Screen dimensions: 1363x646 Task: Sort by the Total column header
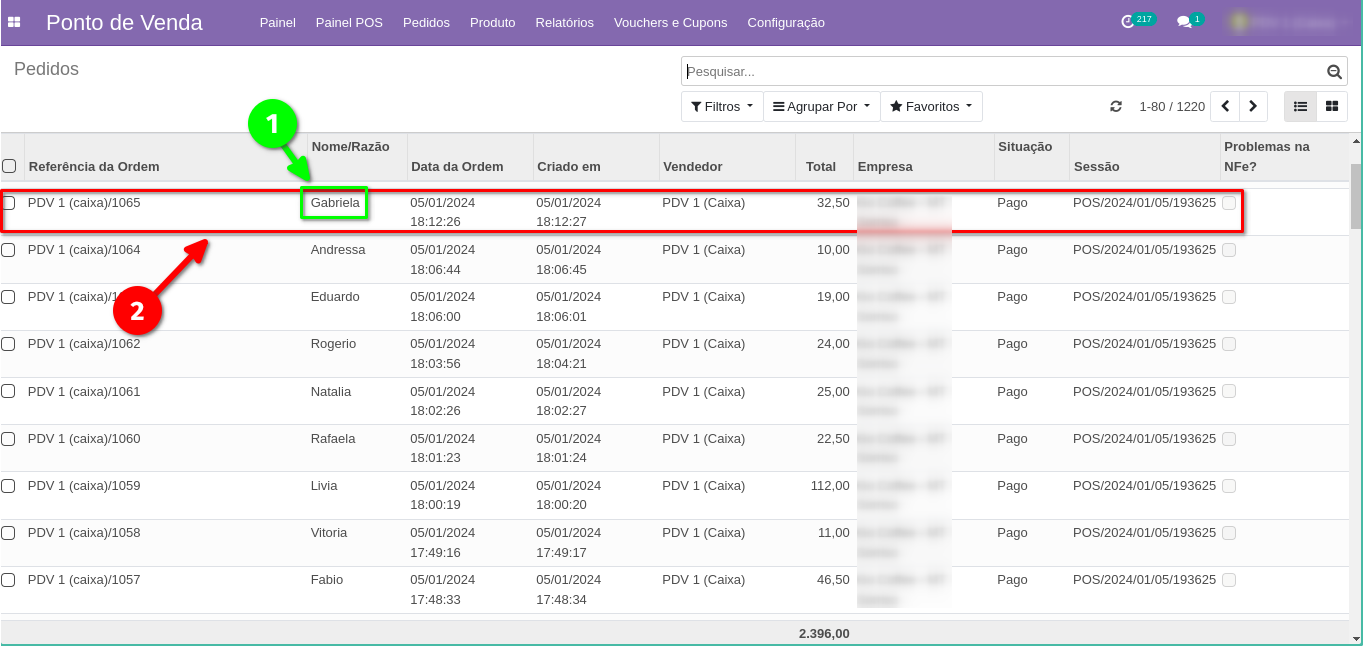(821, 166)
